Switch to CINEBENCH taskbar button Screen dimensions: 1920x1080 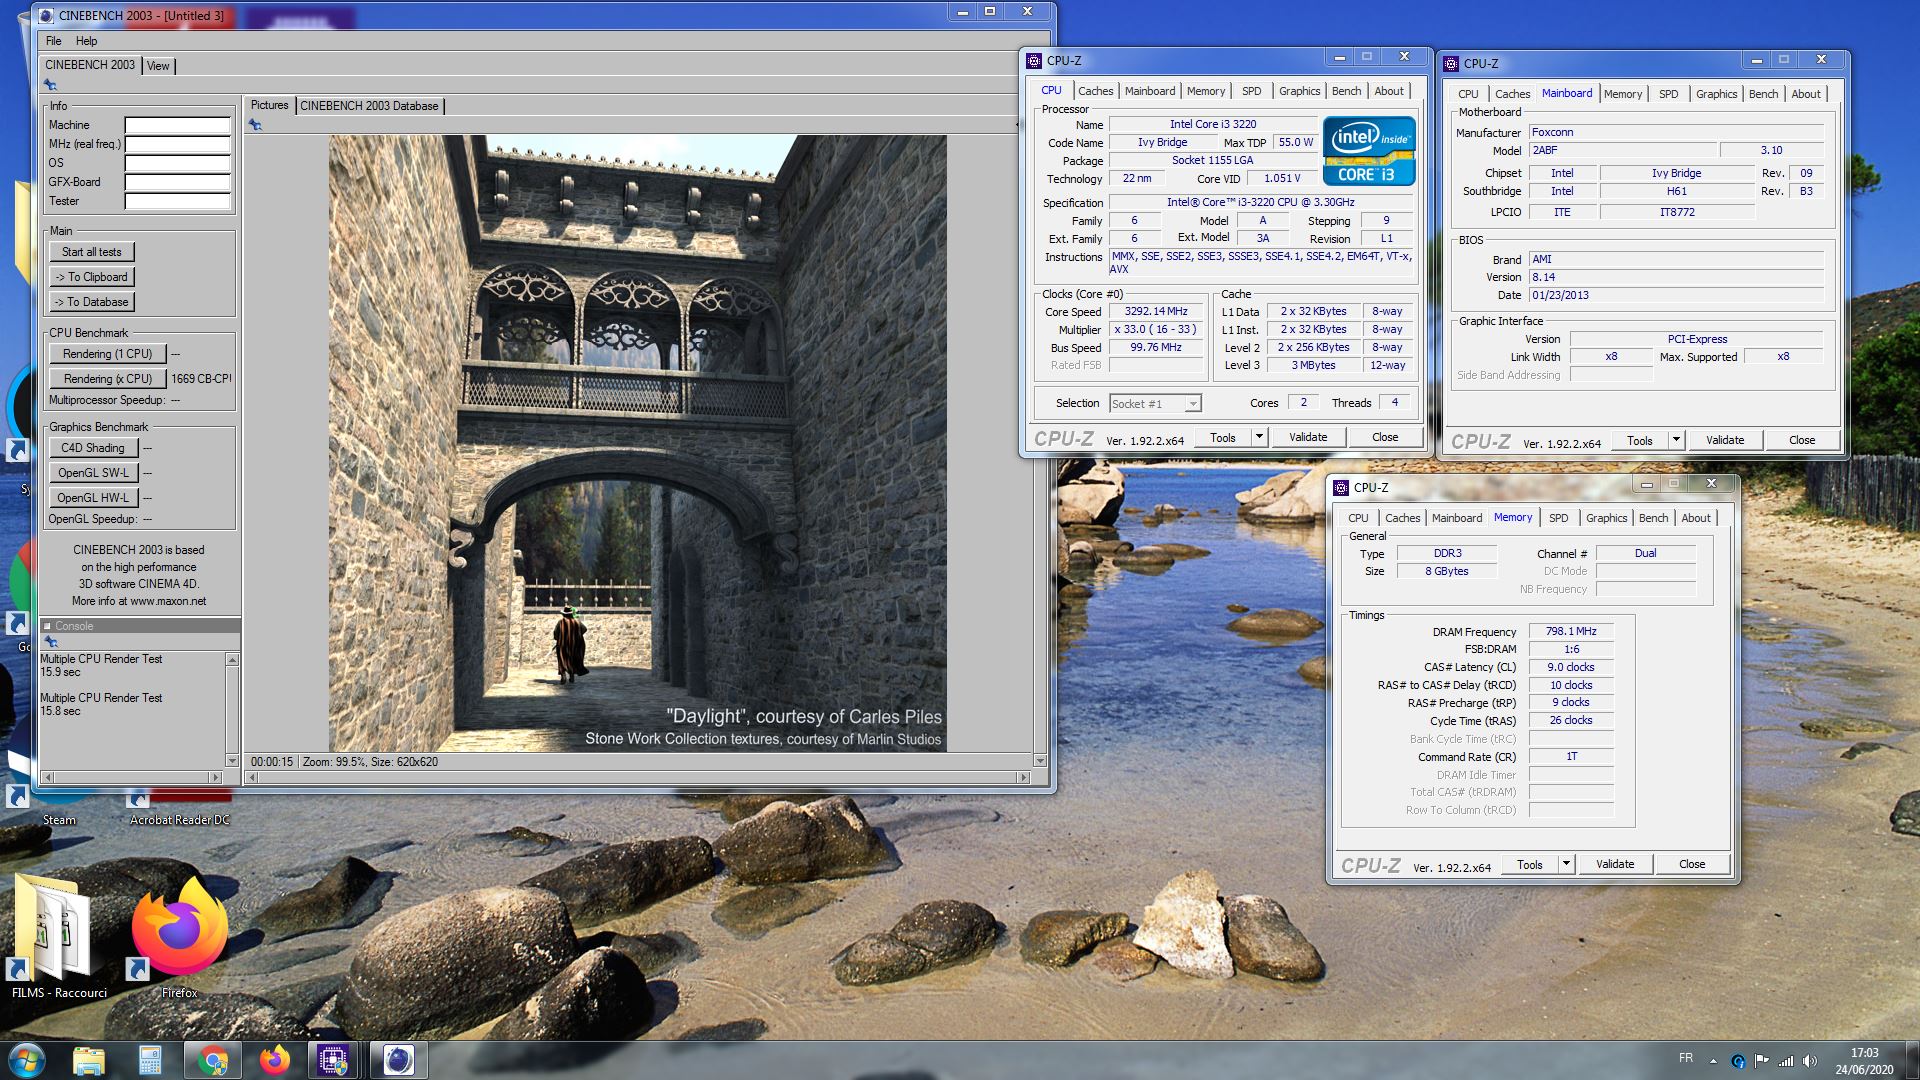coord(398,1060)
